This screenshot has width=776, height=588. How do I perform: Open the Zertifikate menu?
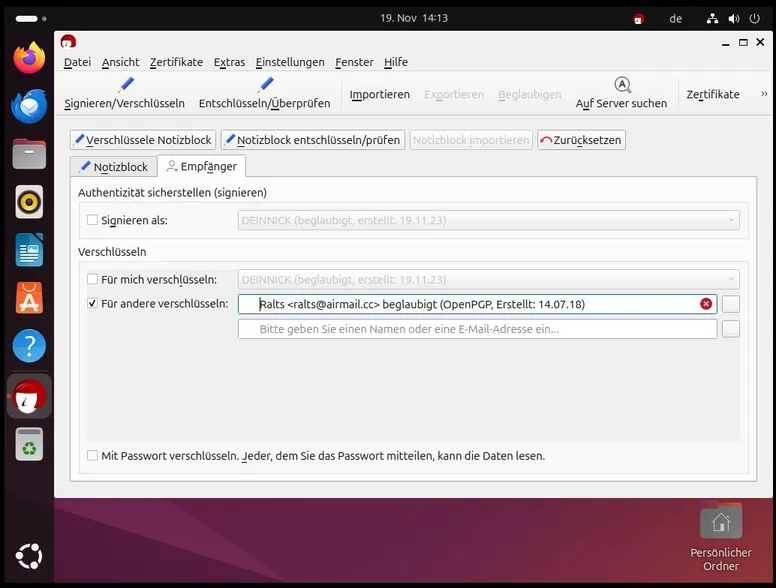(176, 62)
